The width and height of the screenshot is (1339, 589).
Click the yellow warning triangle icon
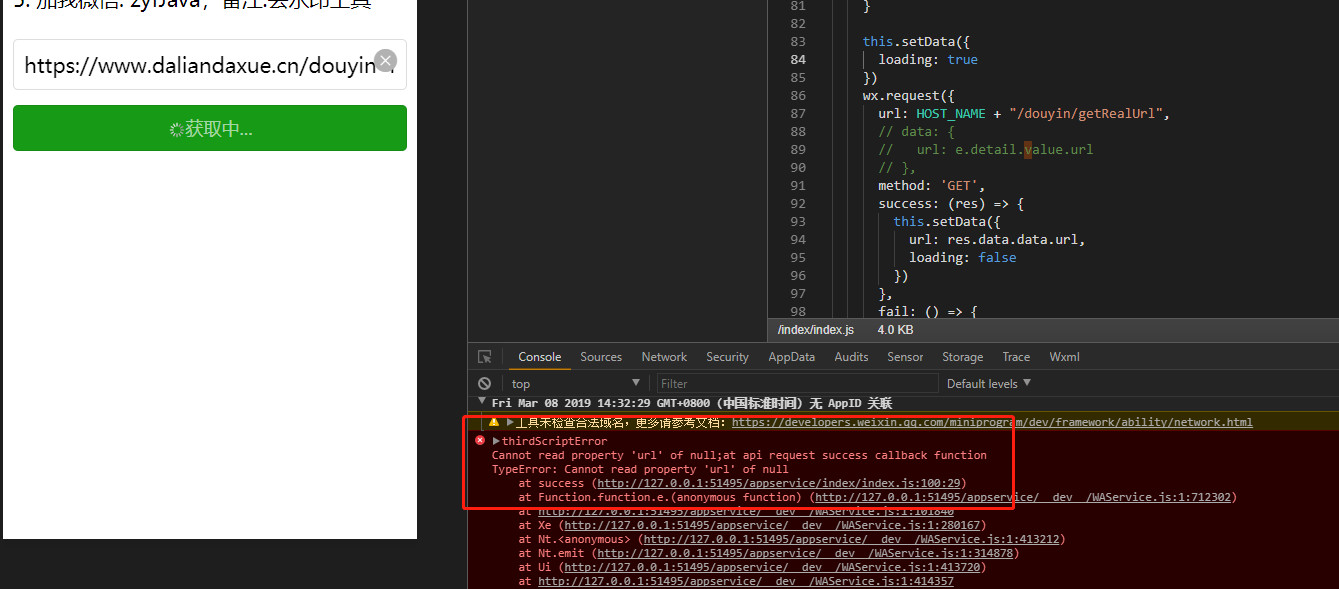pyautogui.click(x=493, y=422)
